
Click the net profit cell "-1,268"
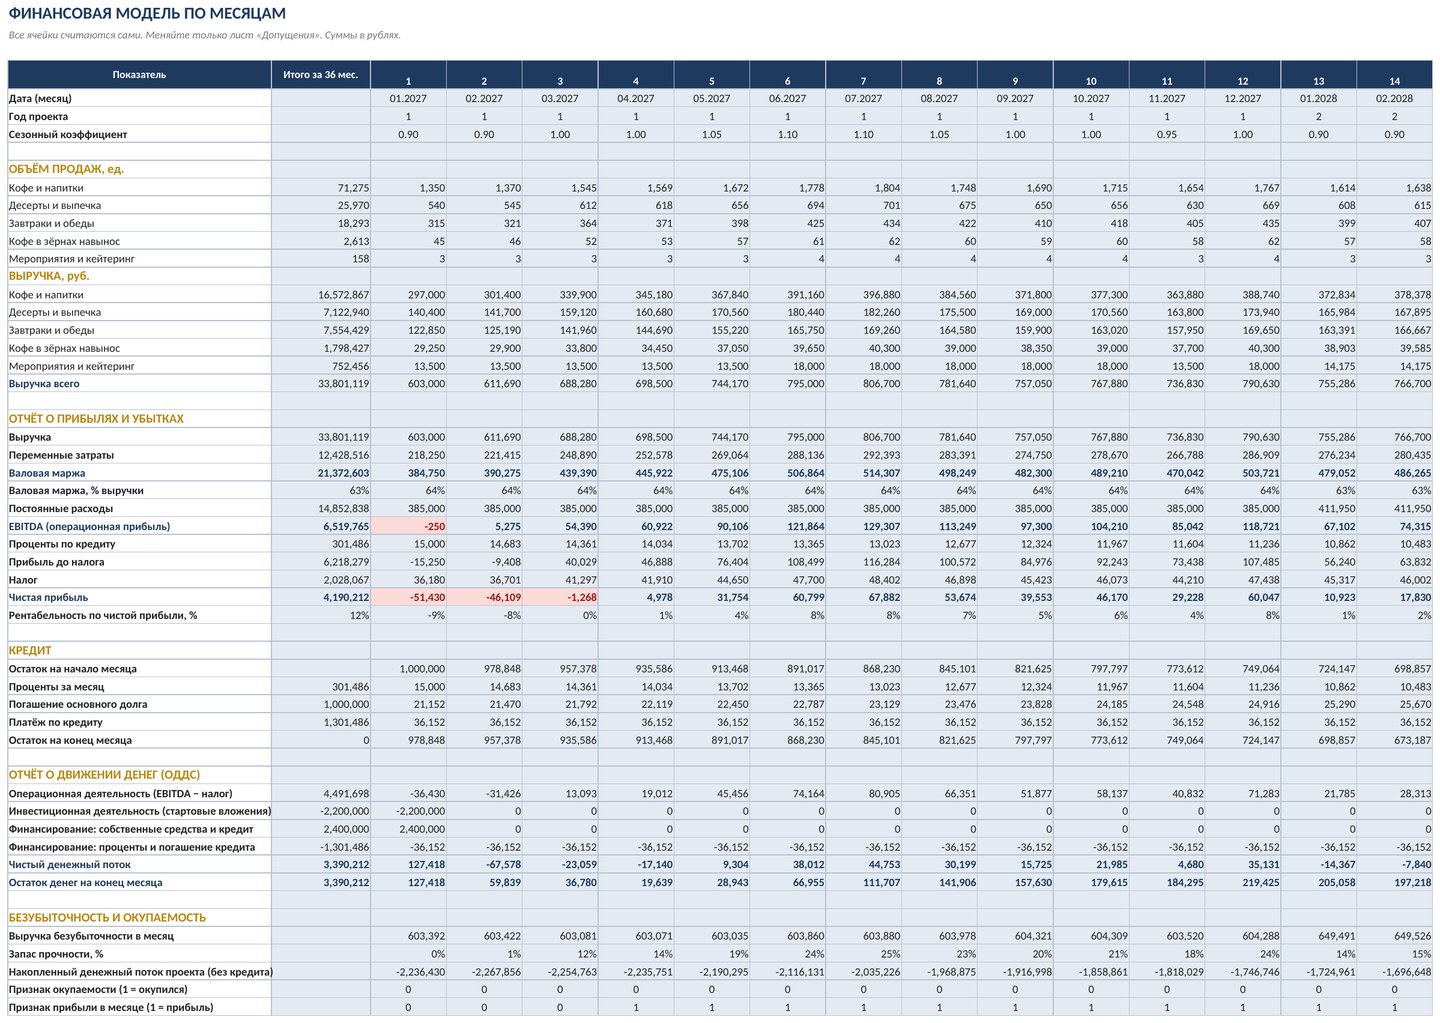tap(561, 598)
